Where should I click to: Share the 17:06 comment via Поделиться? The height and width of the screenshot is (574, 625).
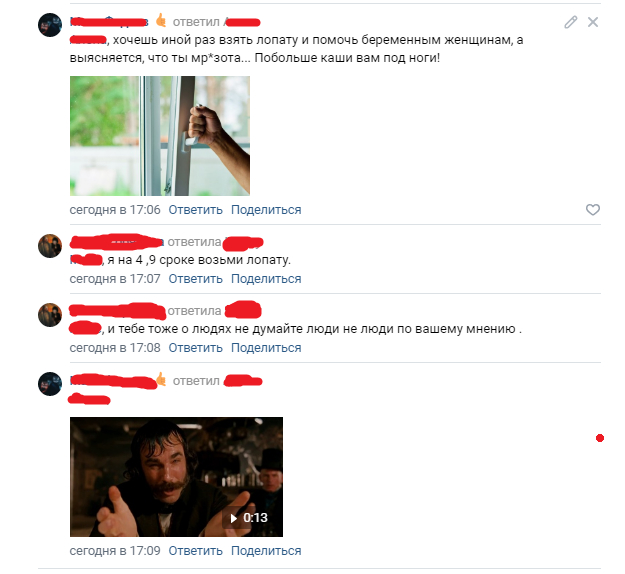pos(266,210)
